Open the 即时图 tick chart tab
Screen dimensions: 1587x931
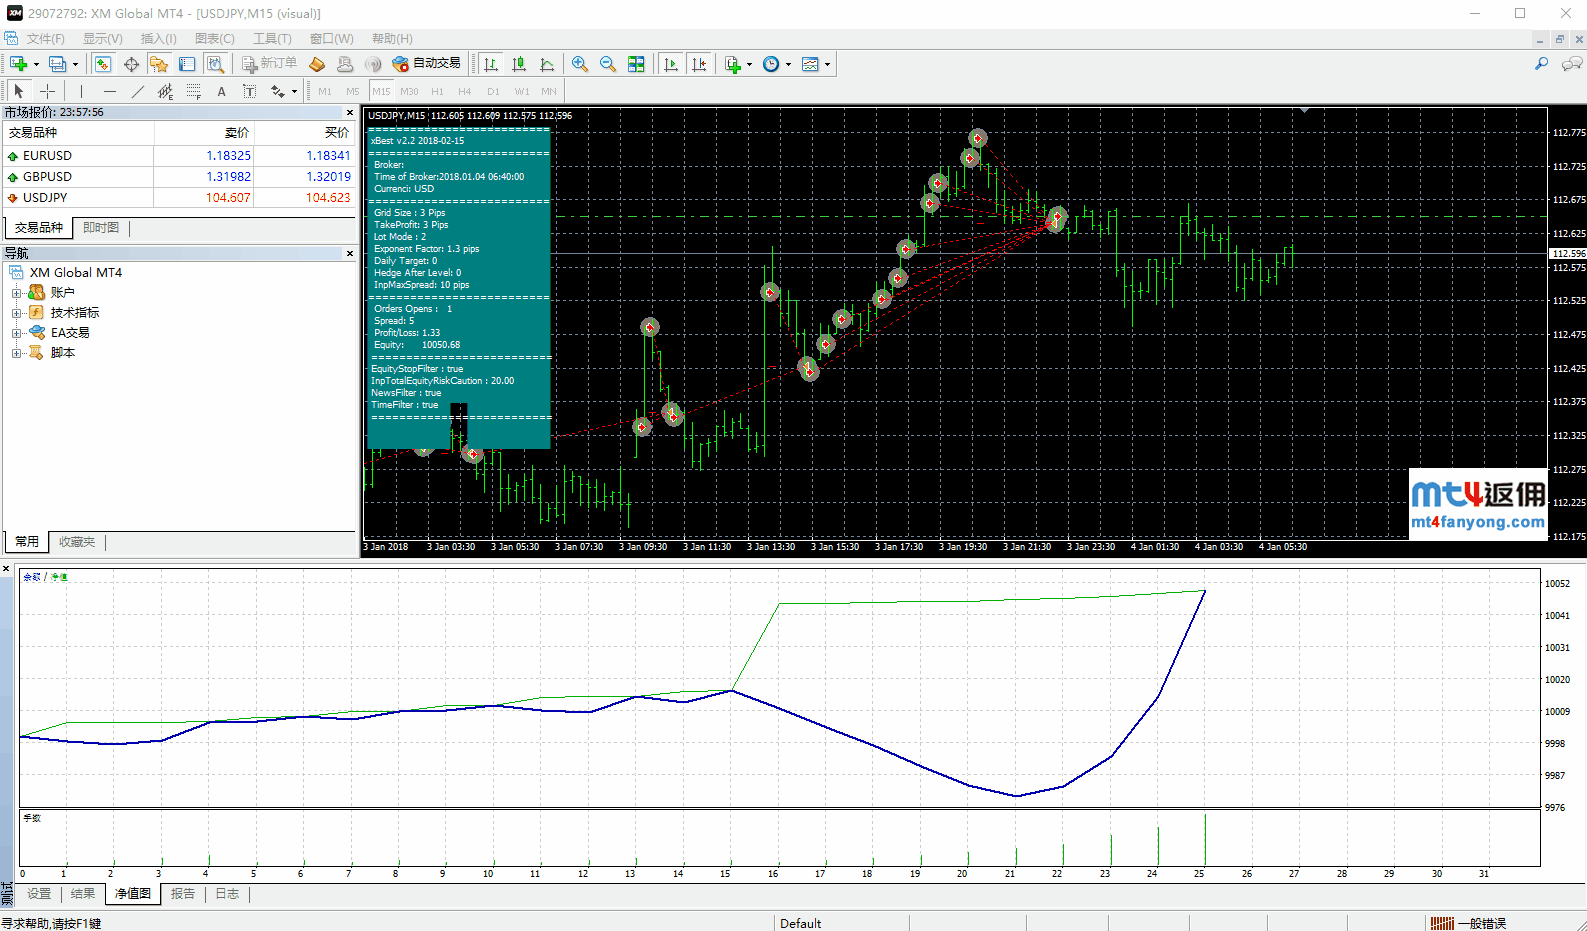(101, 228)
